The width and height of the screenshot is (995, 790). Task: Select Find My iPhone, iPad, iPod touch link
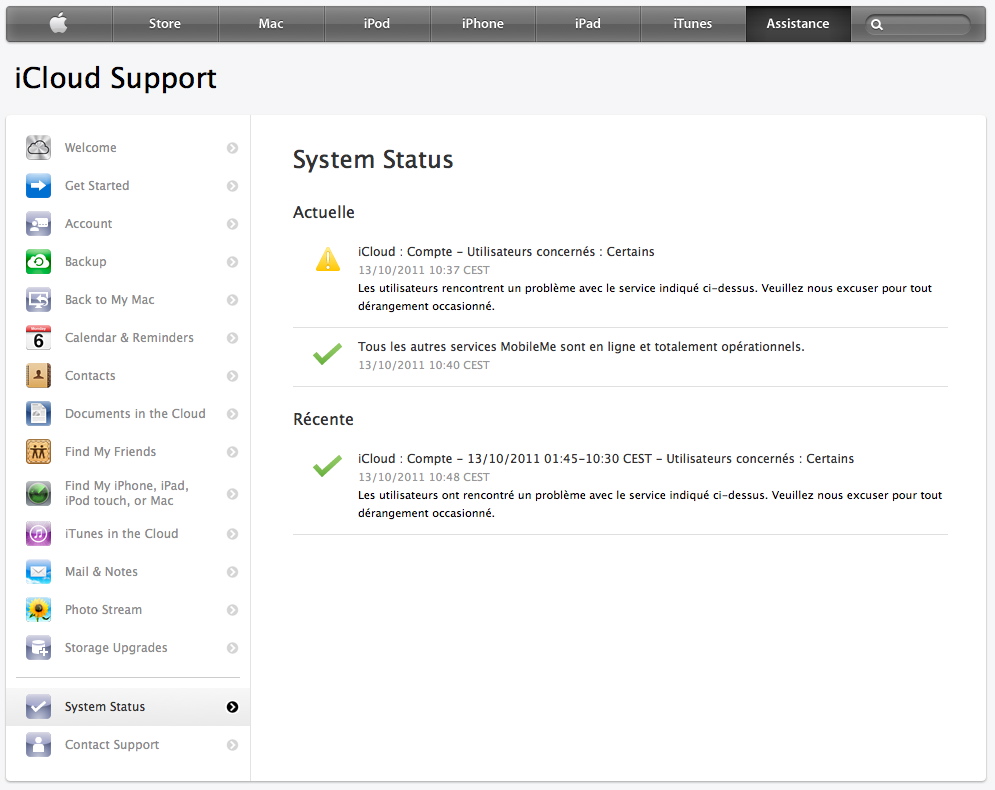point(127,493)
